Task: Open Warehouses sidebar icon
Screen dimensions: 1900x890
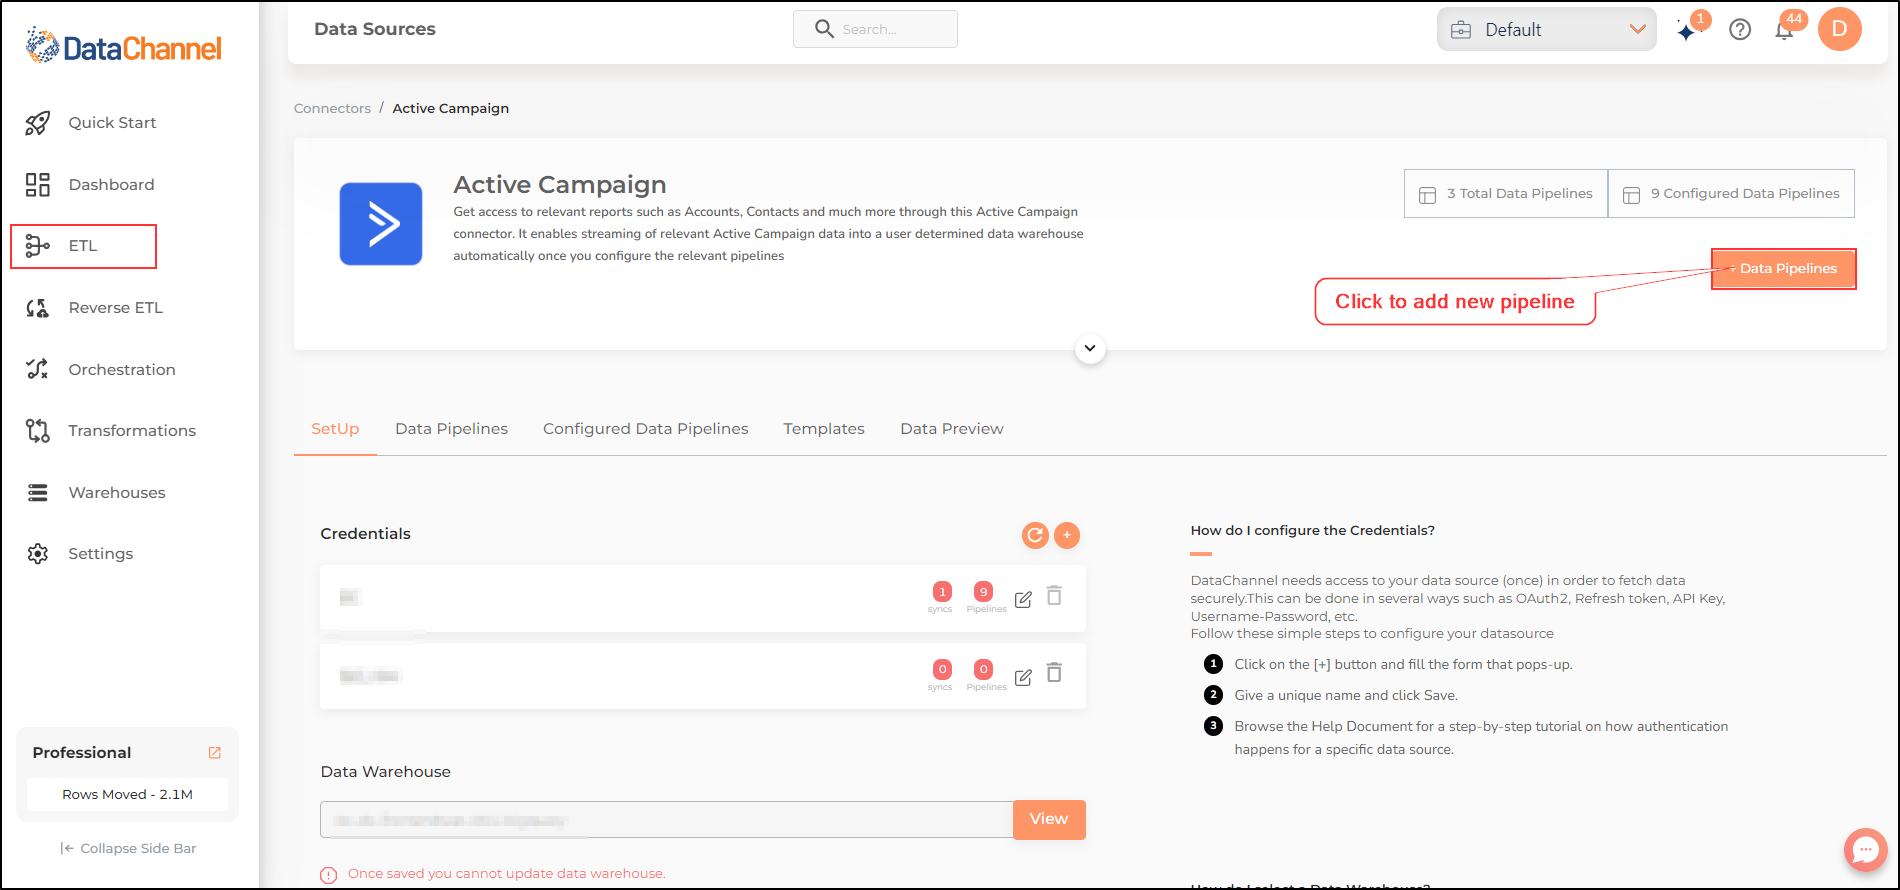Action: [x=38, y=493]
